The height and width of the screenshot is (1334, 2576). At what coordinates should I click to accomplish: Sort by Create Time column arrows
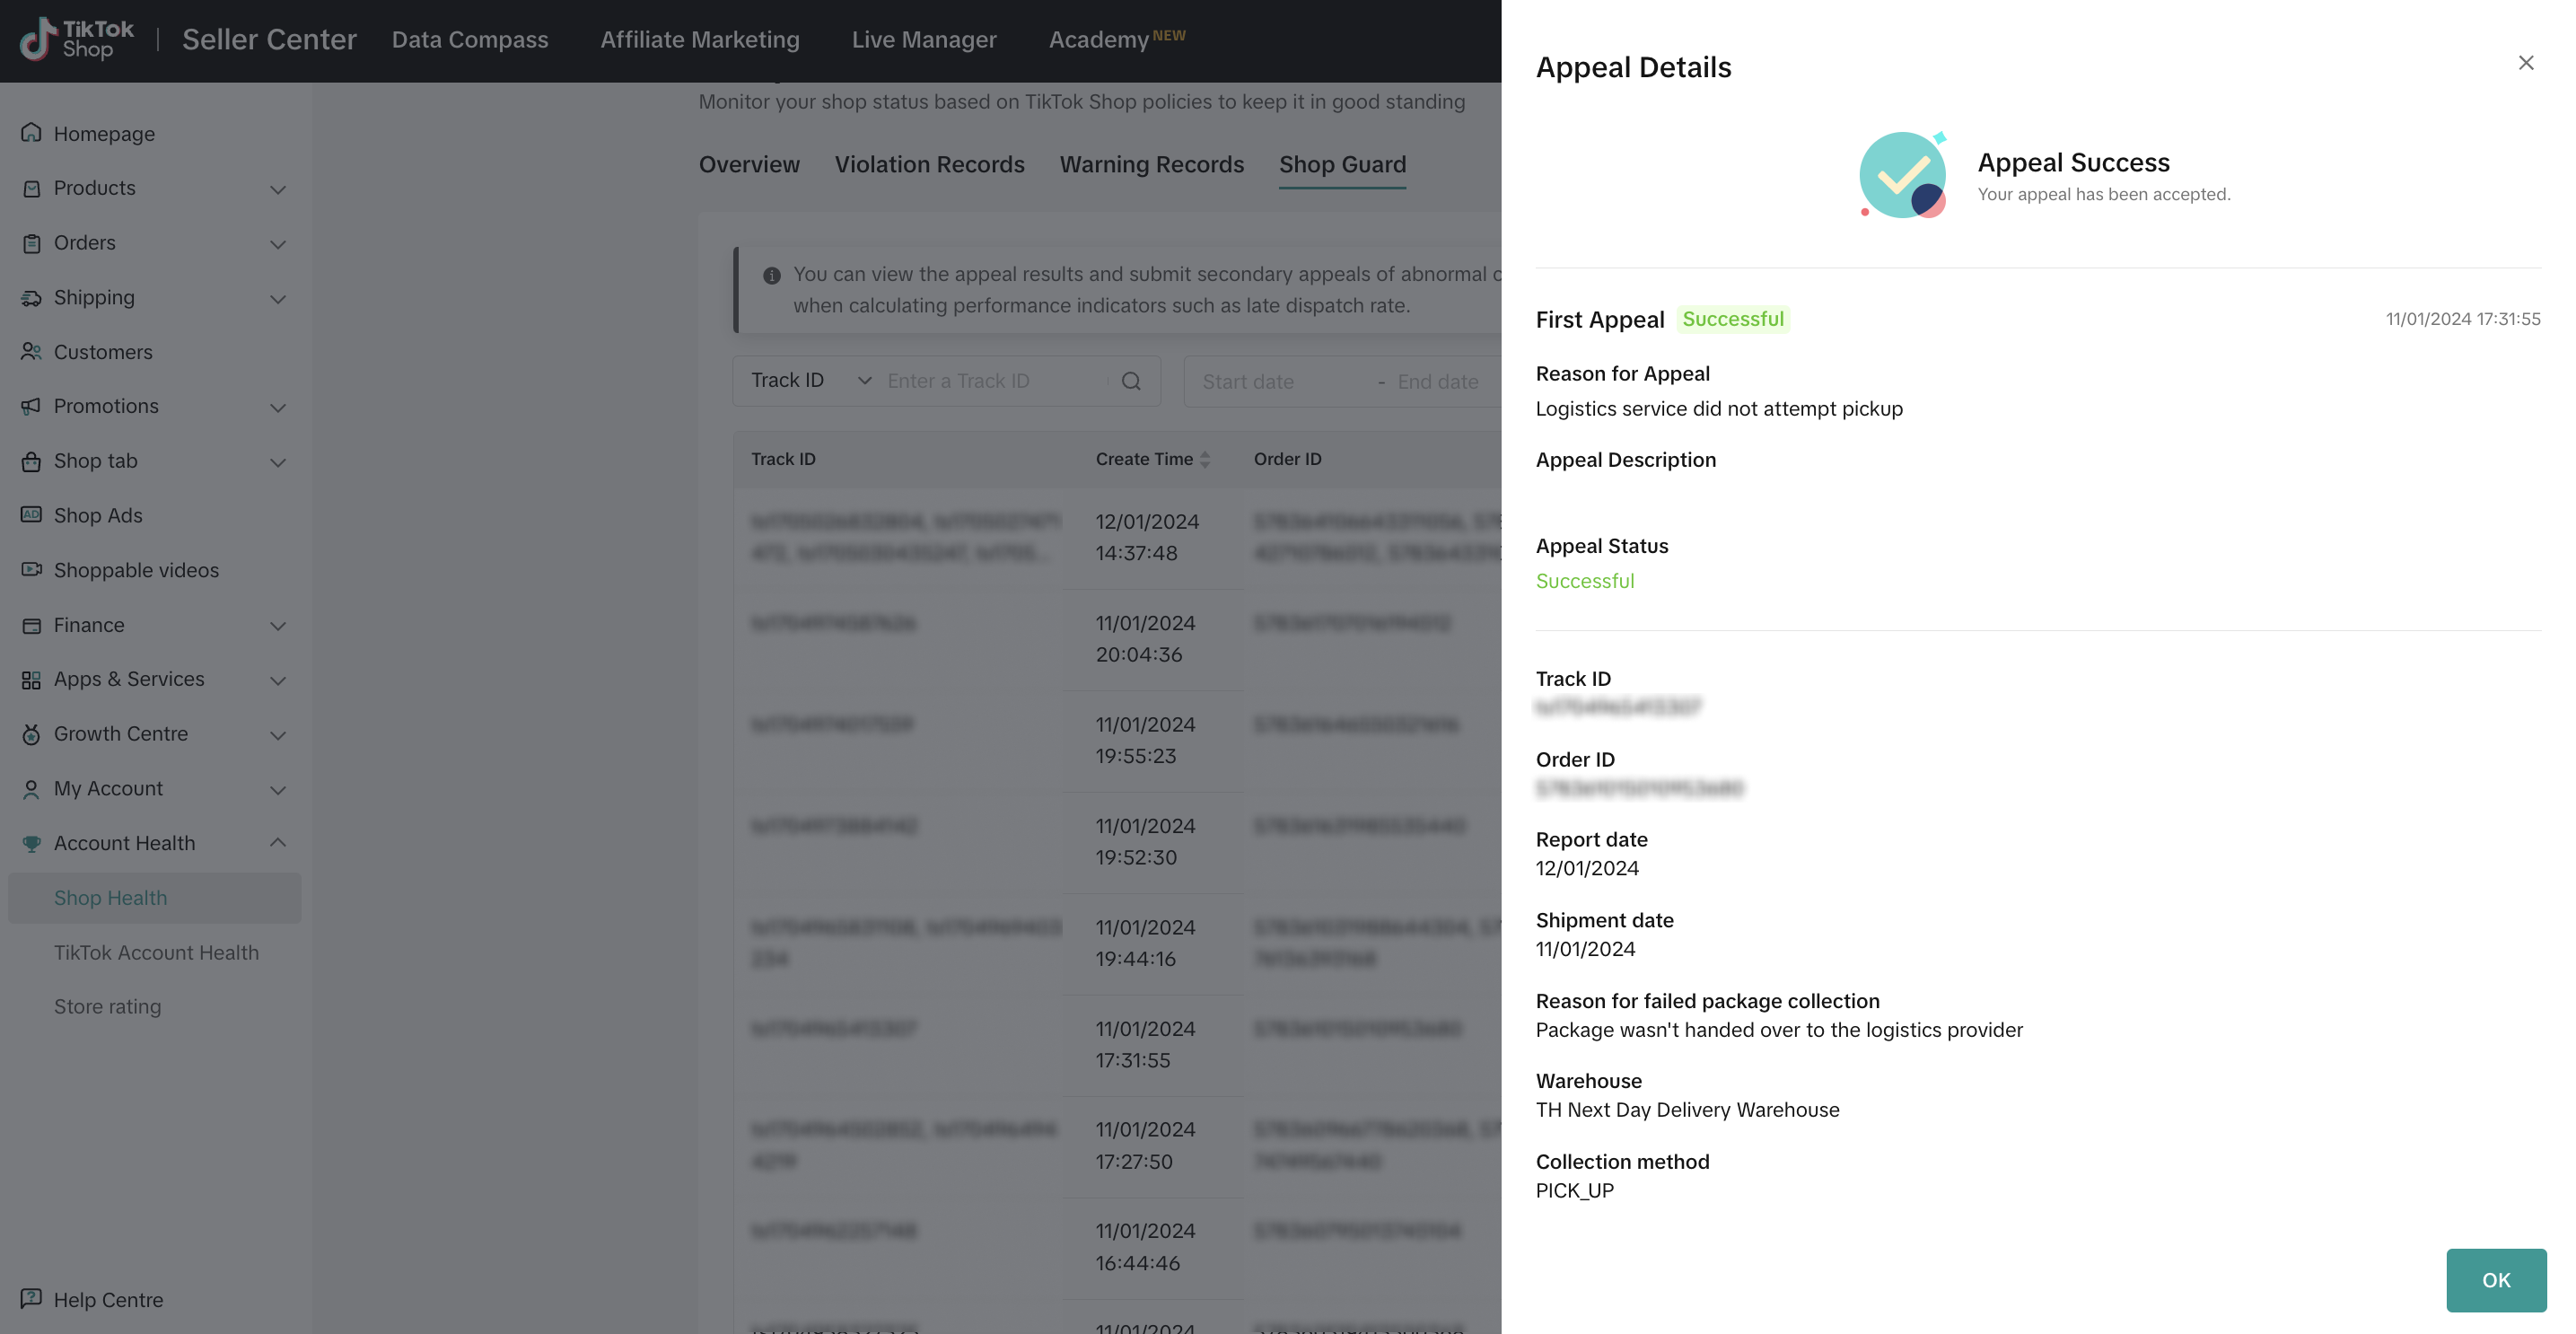tap(1205, 459)
